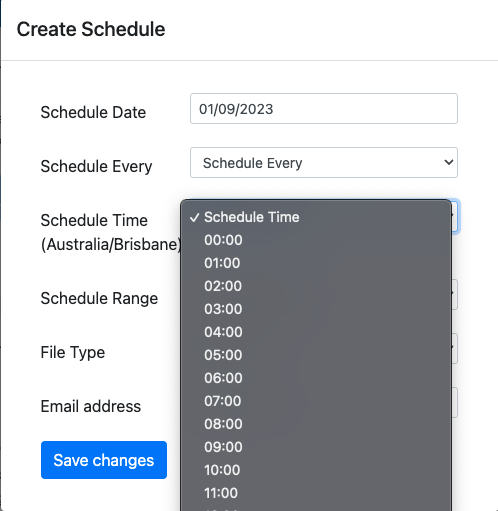
Task: Set schedule time to 07:00
Action: [x=316, y=401]
